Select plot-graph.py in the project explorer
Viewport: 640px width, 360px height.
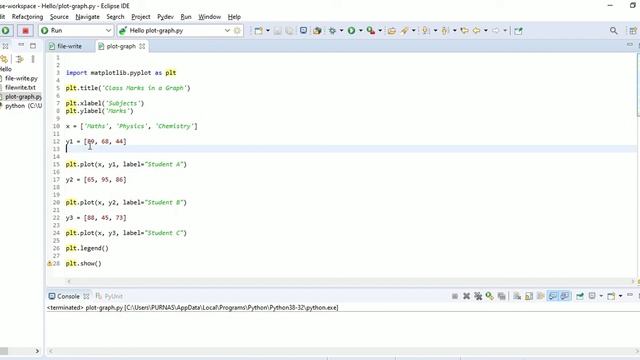click(23, 97)
